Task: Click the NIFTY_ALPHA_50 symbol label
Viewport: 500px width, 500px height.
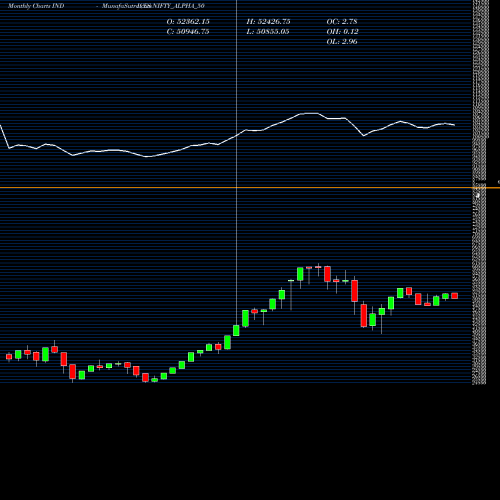Action: click(x=178, y=6)
